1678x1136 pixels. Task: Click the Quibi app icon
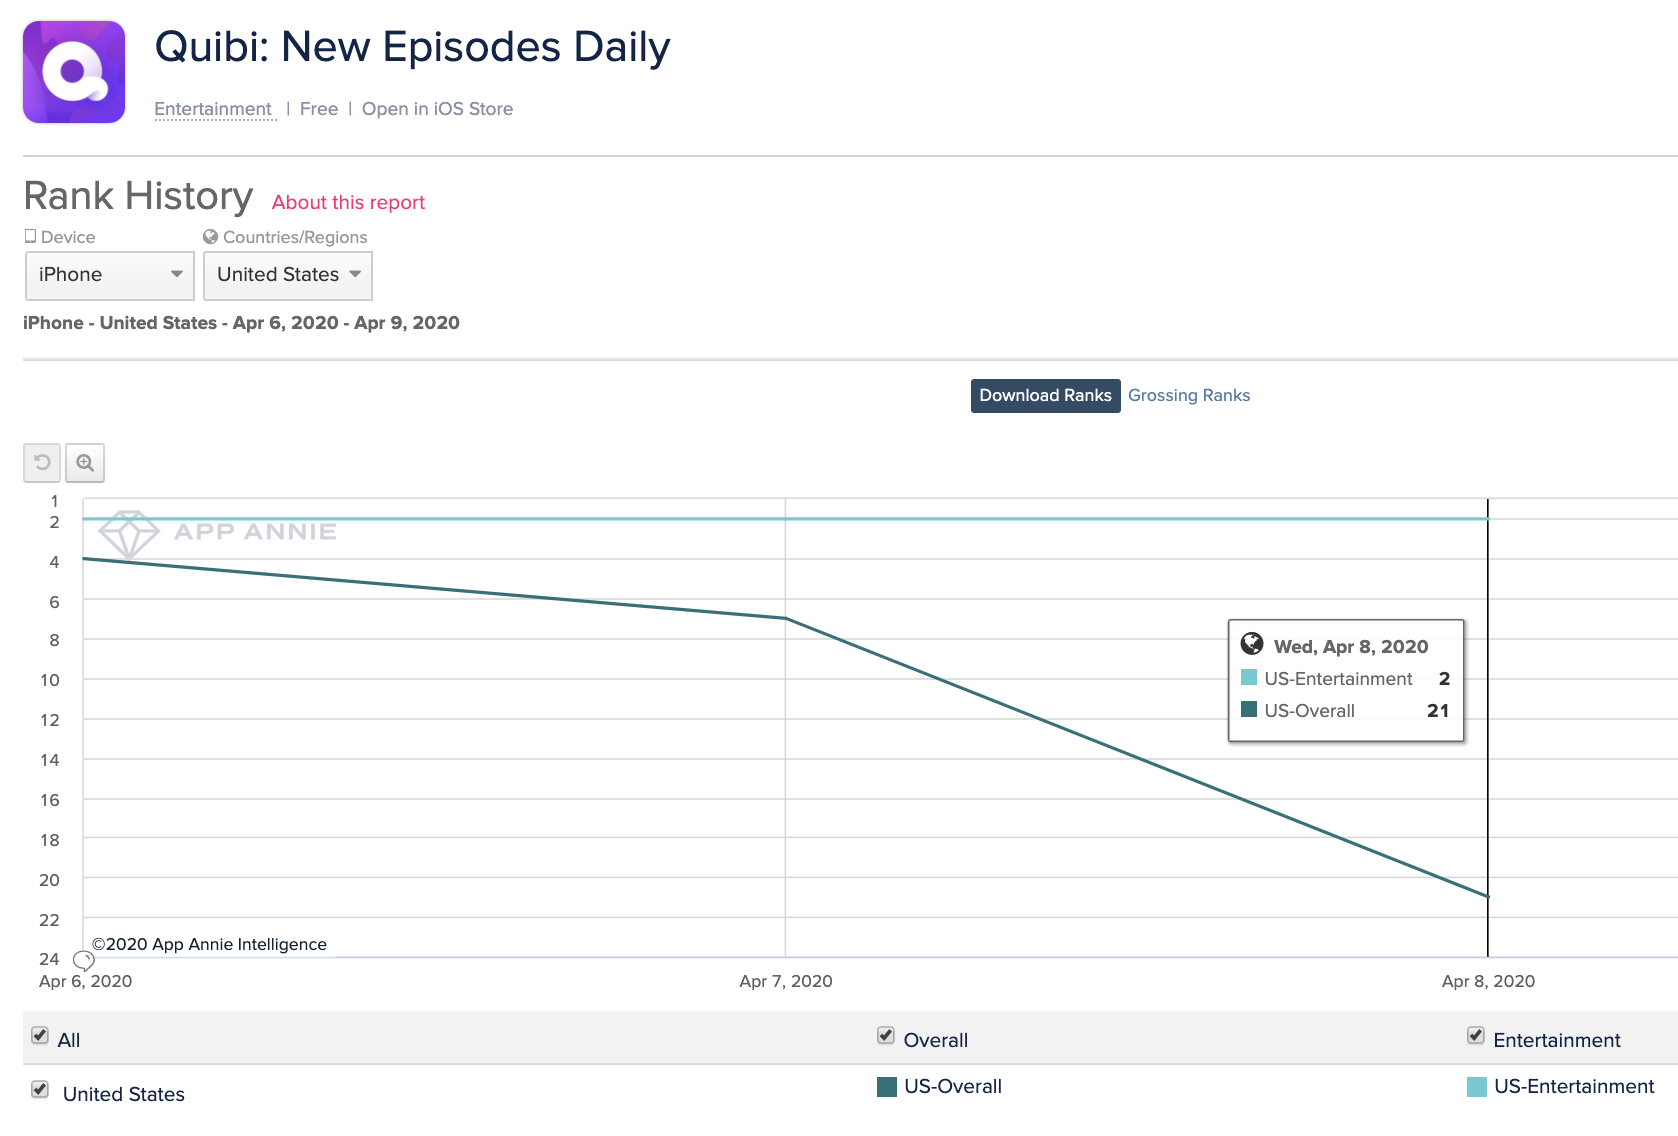pos(74,72)
